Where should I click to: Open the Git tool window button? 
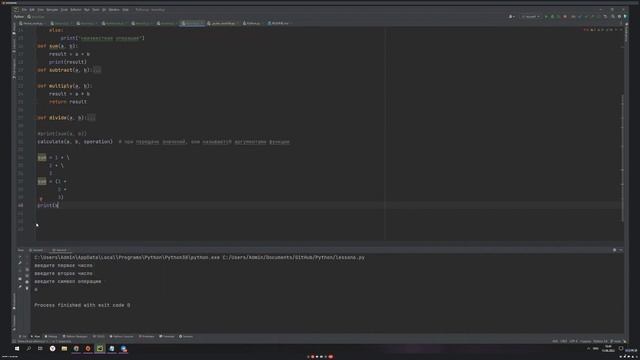[23, 336]
